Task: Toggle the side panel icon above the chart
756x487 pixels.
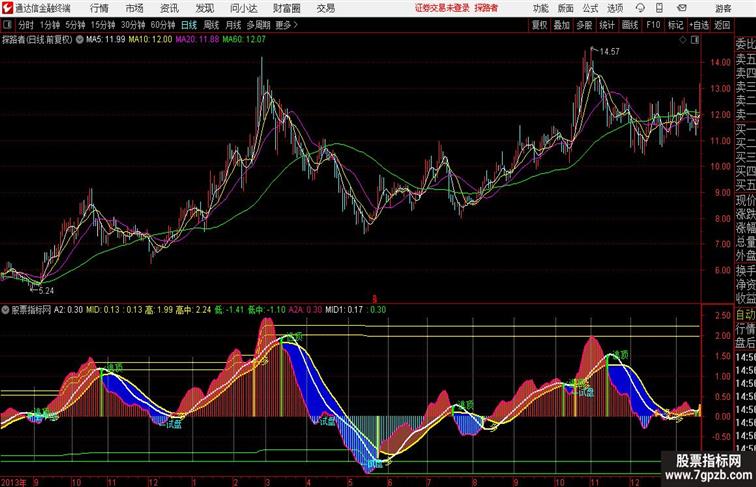Action: (695, 41)
